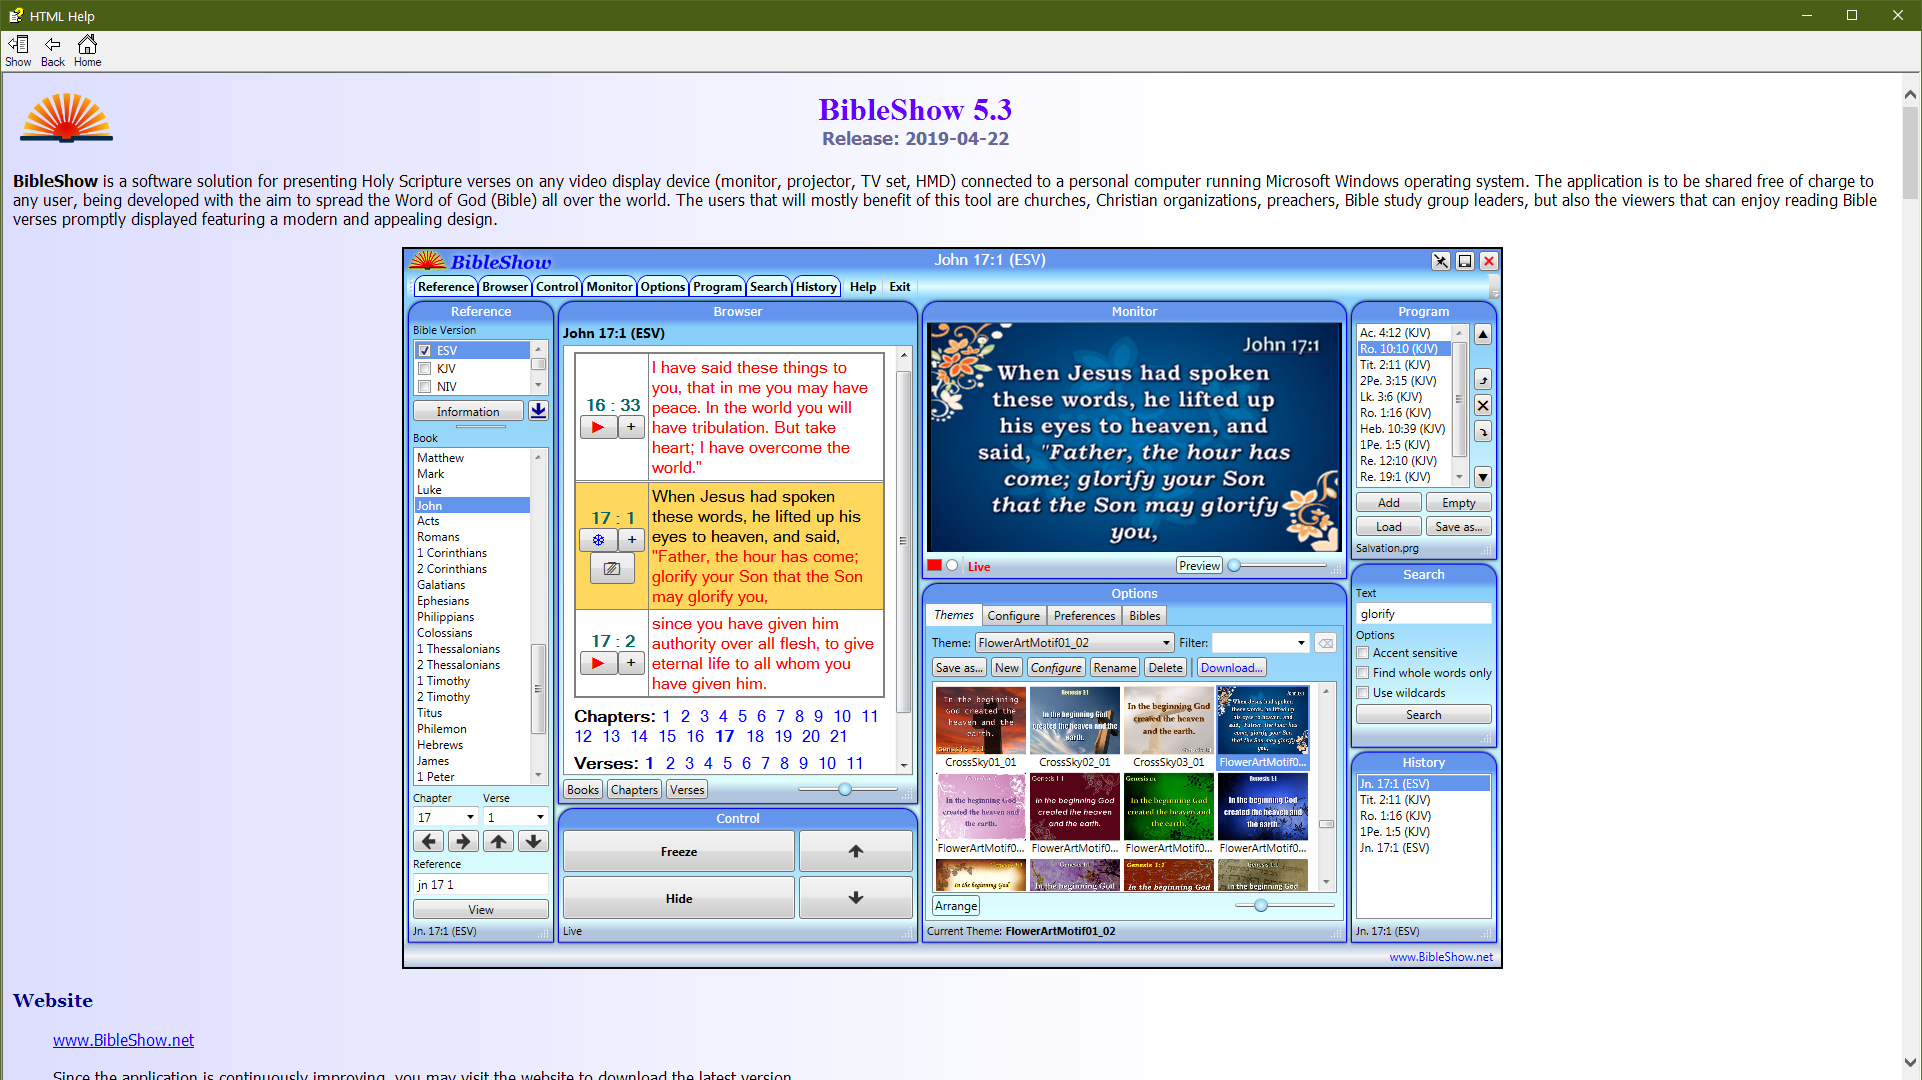Click the red play button beside verse 16:33
The height and width of the screenshot is (1080, 1922).
[598, 427]
